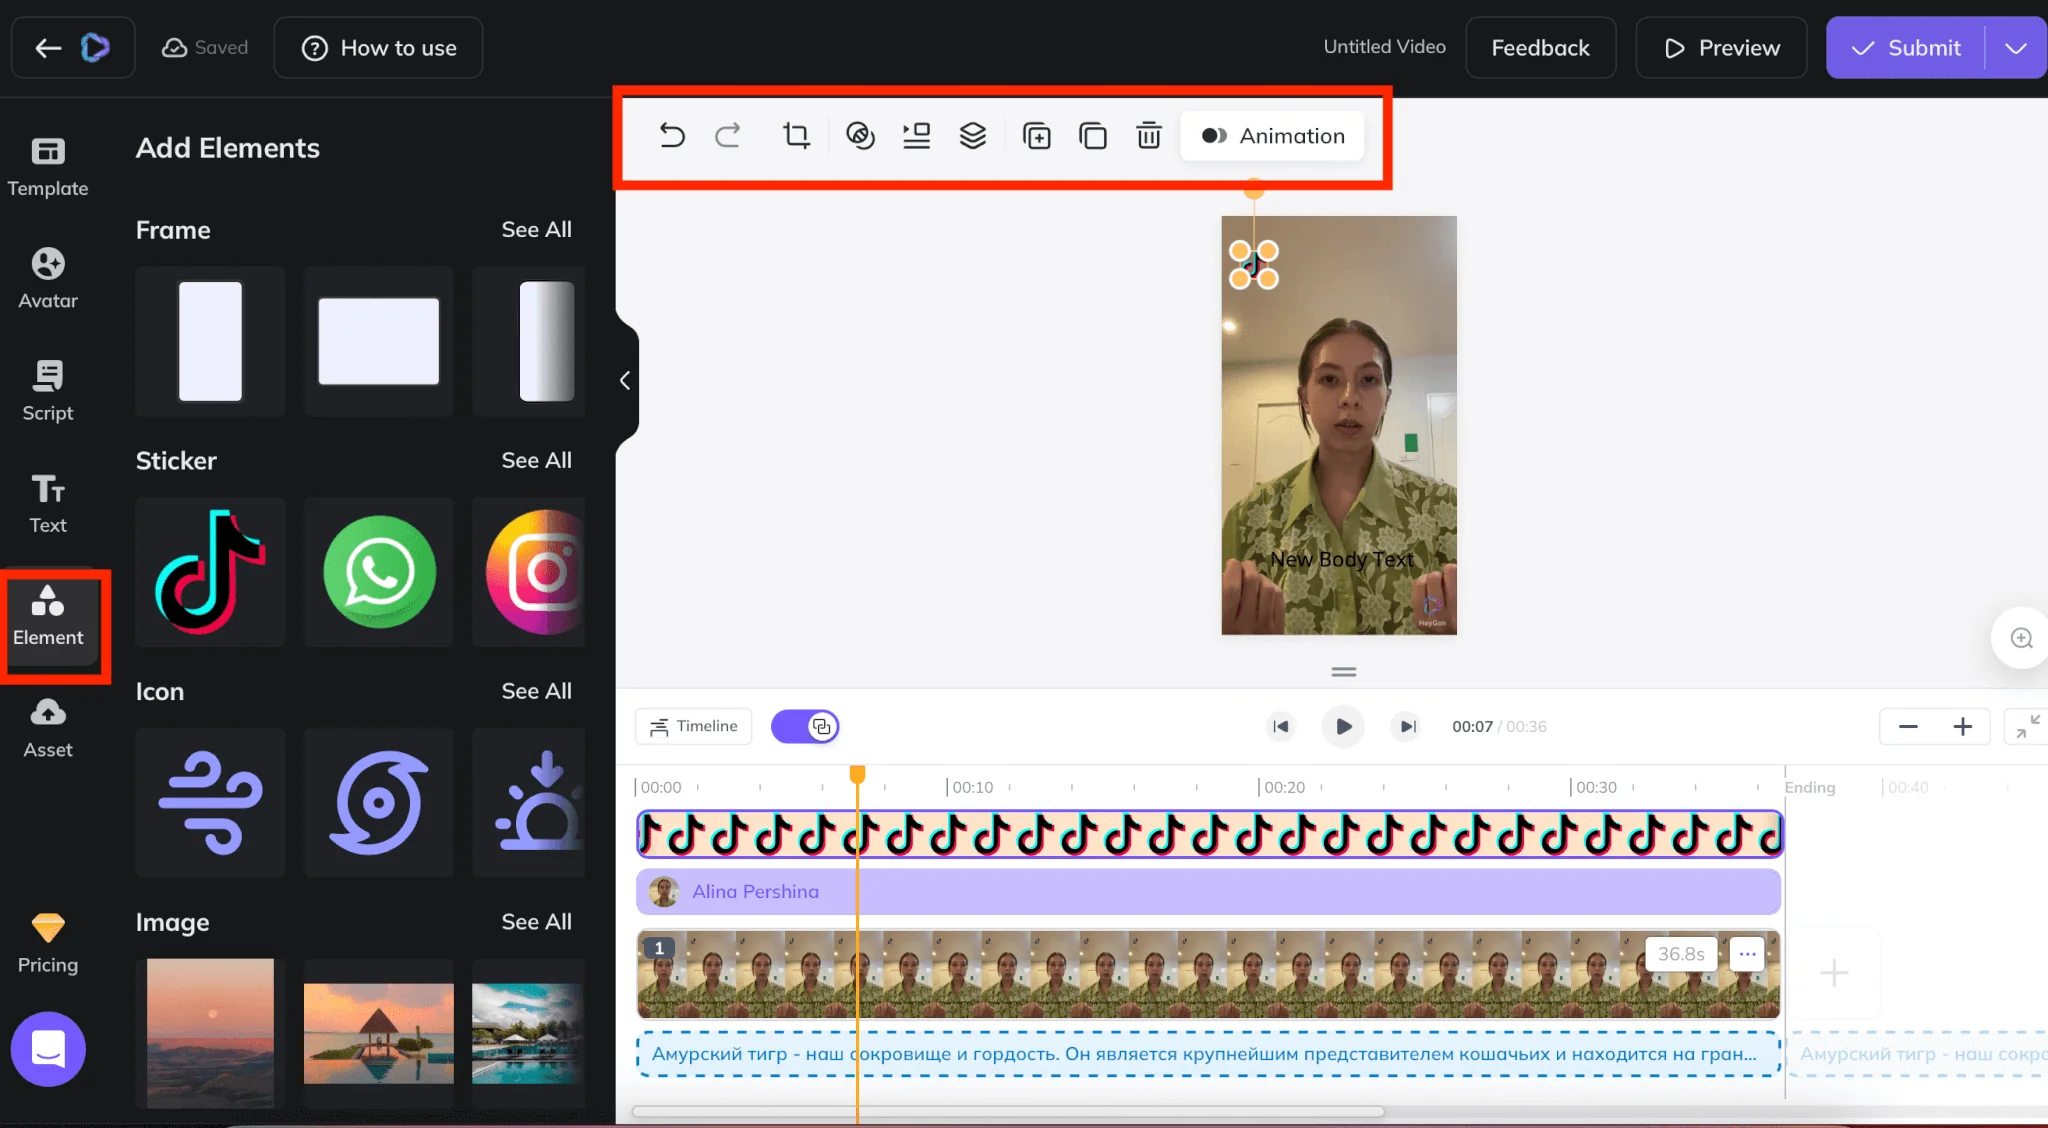Click the trash delete icon
2048x1128 pixels.
click(1148, 135)
